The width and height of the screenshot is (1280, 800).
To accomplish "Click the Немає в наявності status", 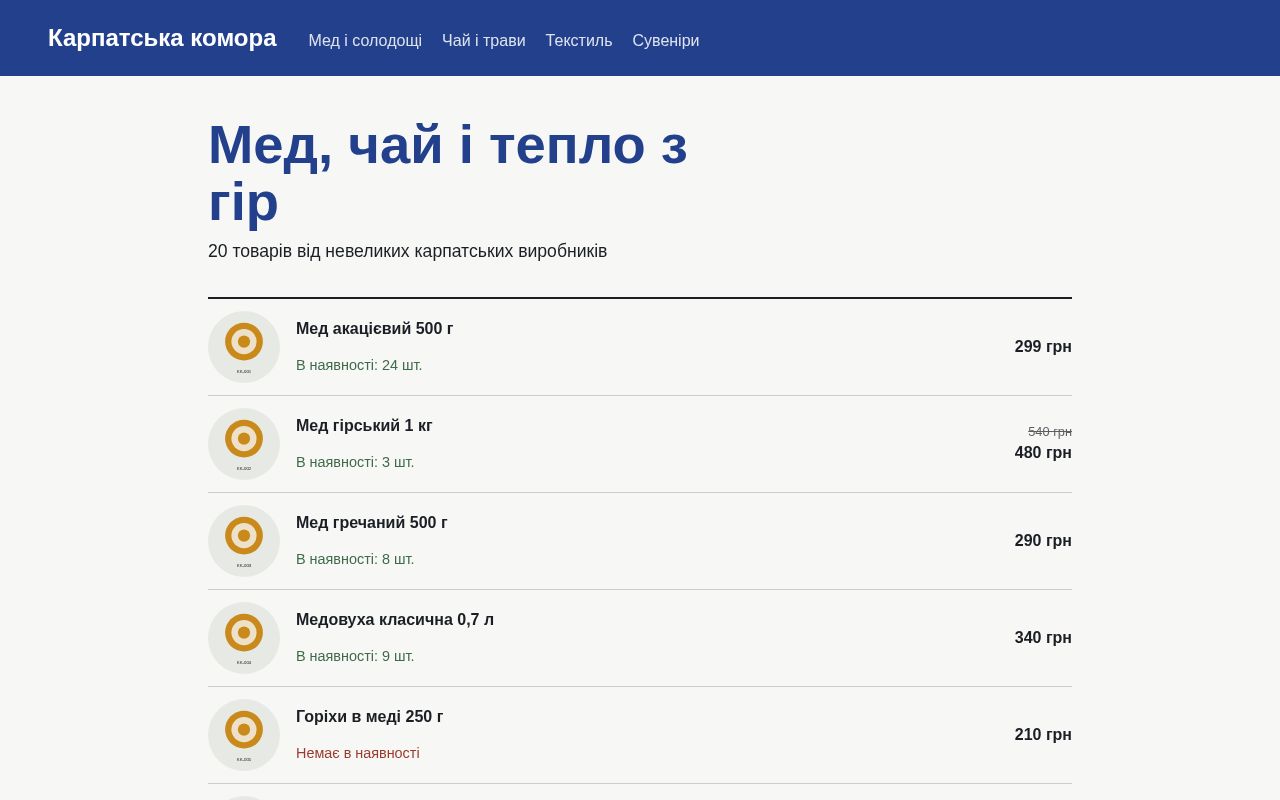I will 358,753.
